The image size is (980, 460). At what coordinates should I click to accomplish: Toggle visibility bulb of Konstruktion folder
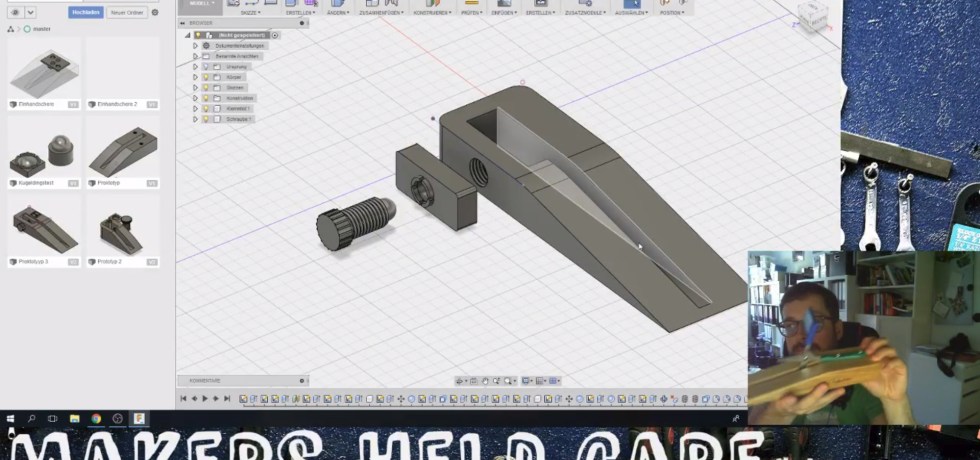coord(206,97)
